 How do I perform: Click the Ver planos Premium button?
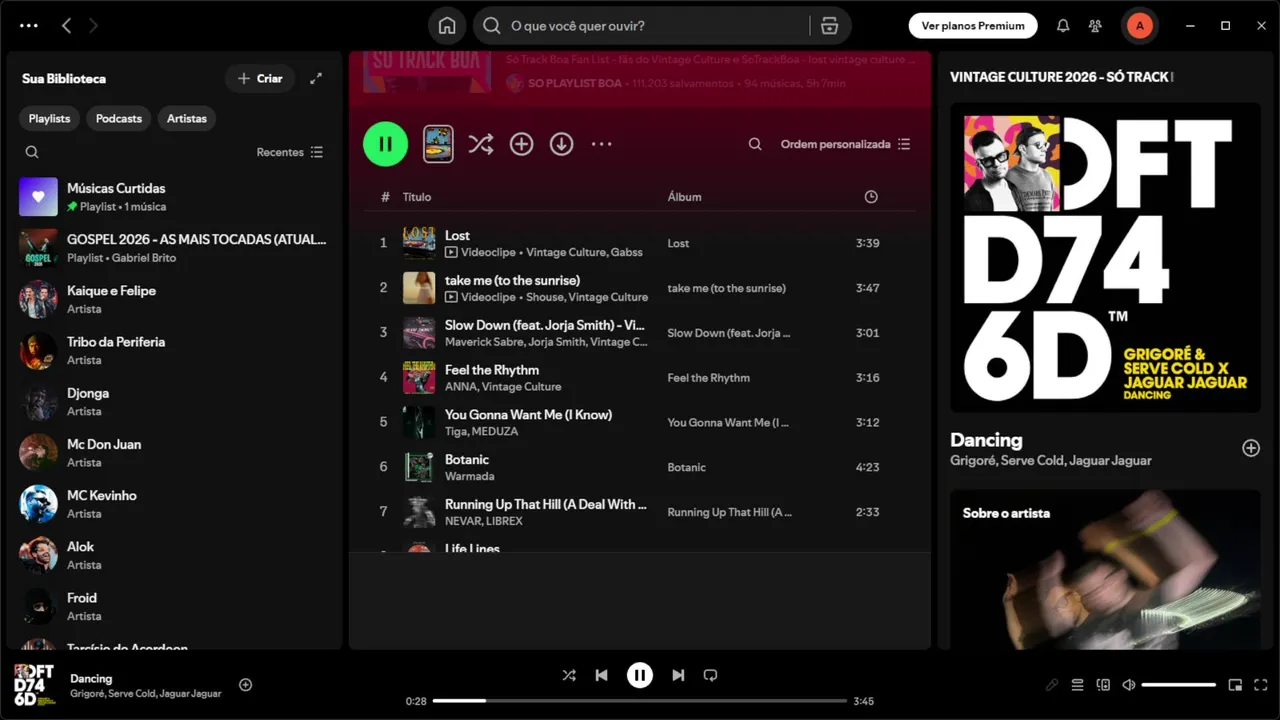973,26
